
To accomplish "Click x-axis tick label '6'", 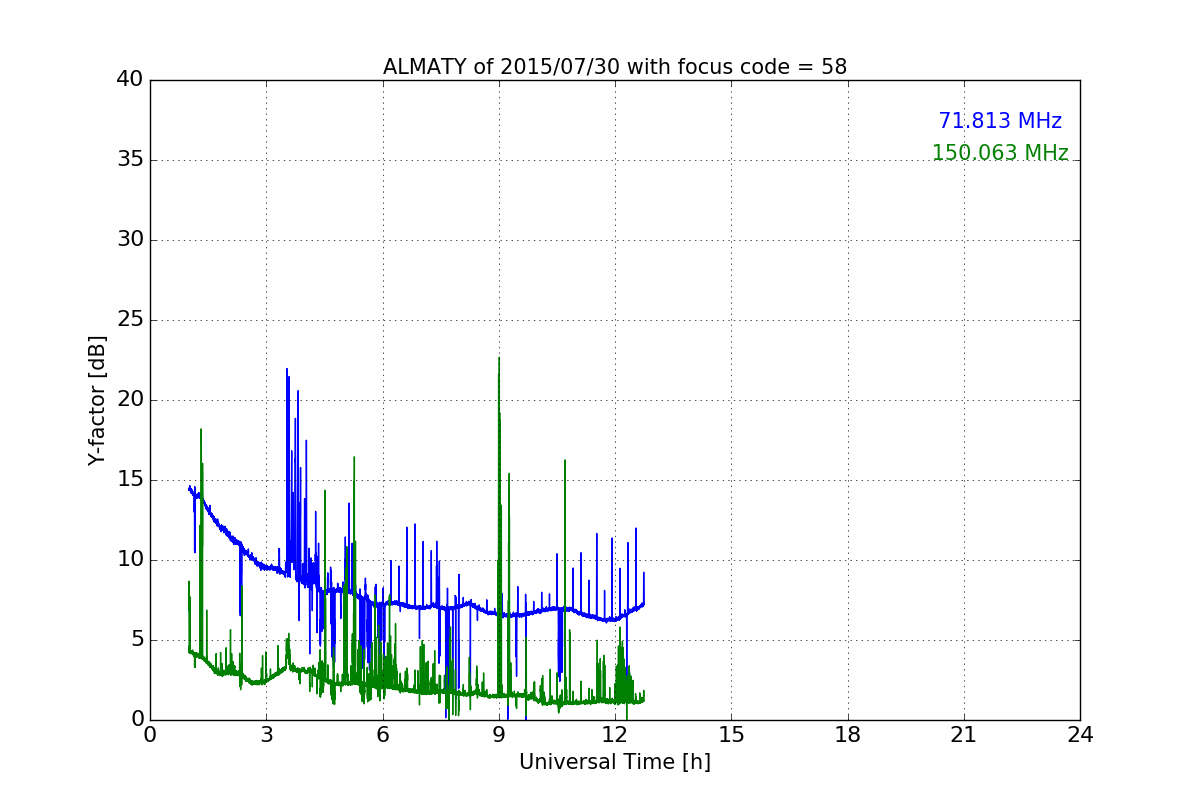I will (x=382, y=734).
